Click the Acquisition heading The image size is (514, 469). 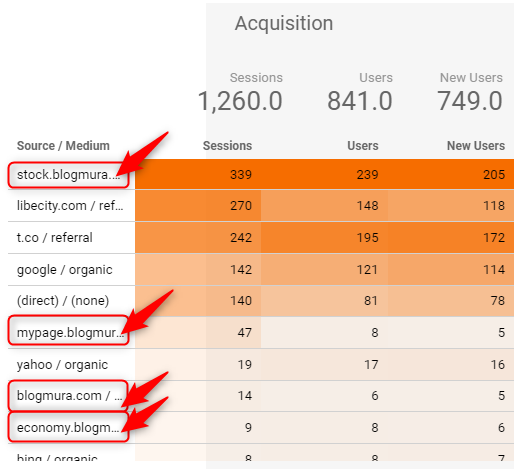coord(284,23)
